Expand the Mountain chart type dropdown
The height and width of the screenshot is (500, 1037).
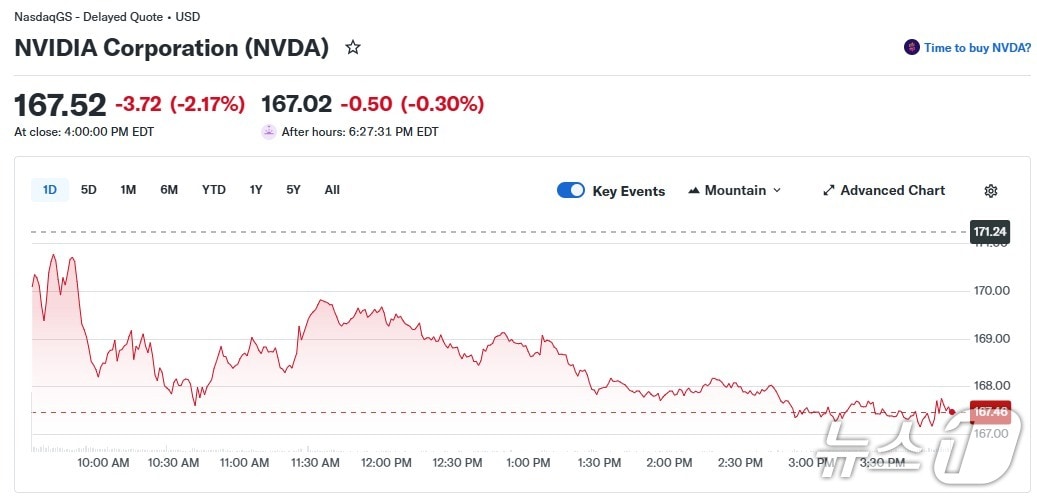tap(777, 191)
